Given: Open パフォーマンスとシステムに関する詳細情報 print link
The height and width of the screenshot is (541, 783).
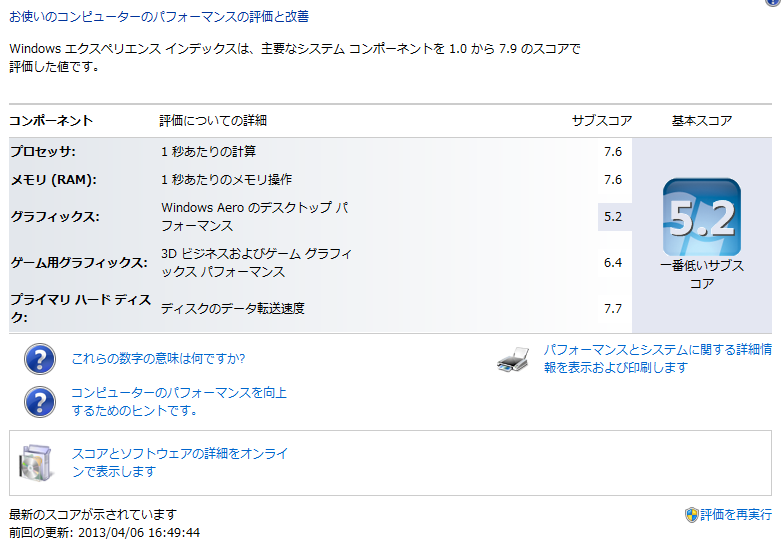Looking at the screenshot, I should coord(658,359).
